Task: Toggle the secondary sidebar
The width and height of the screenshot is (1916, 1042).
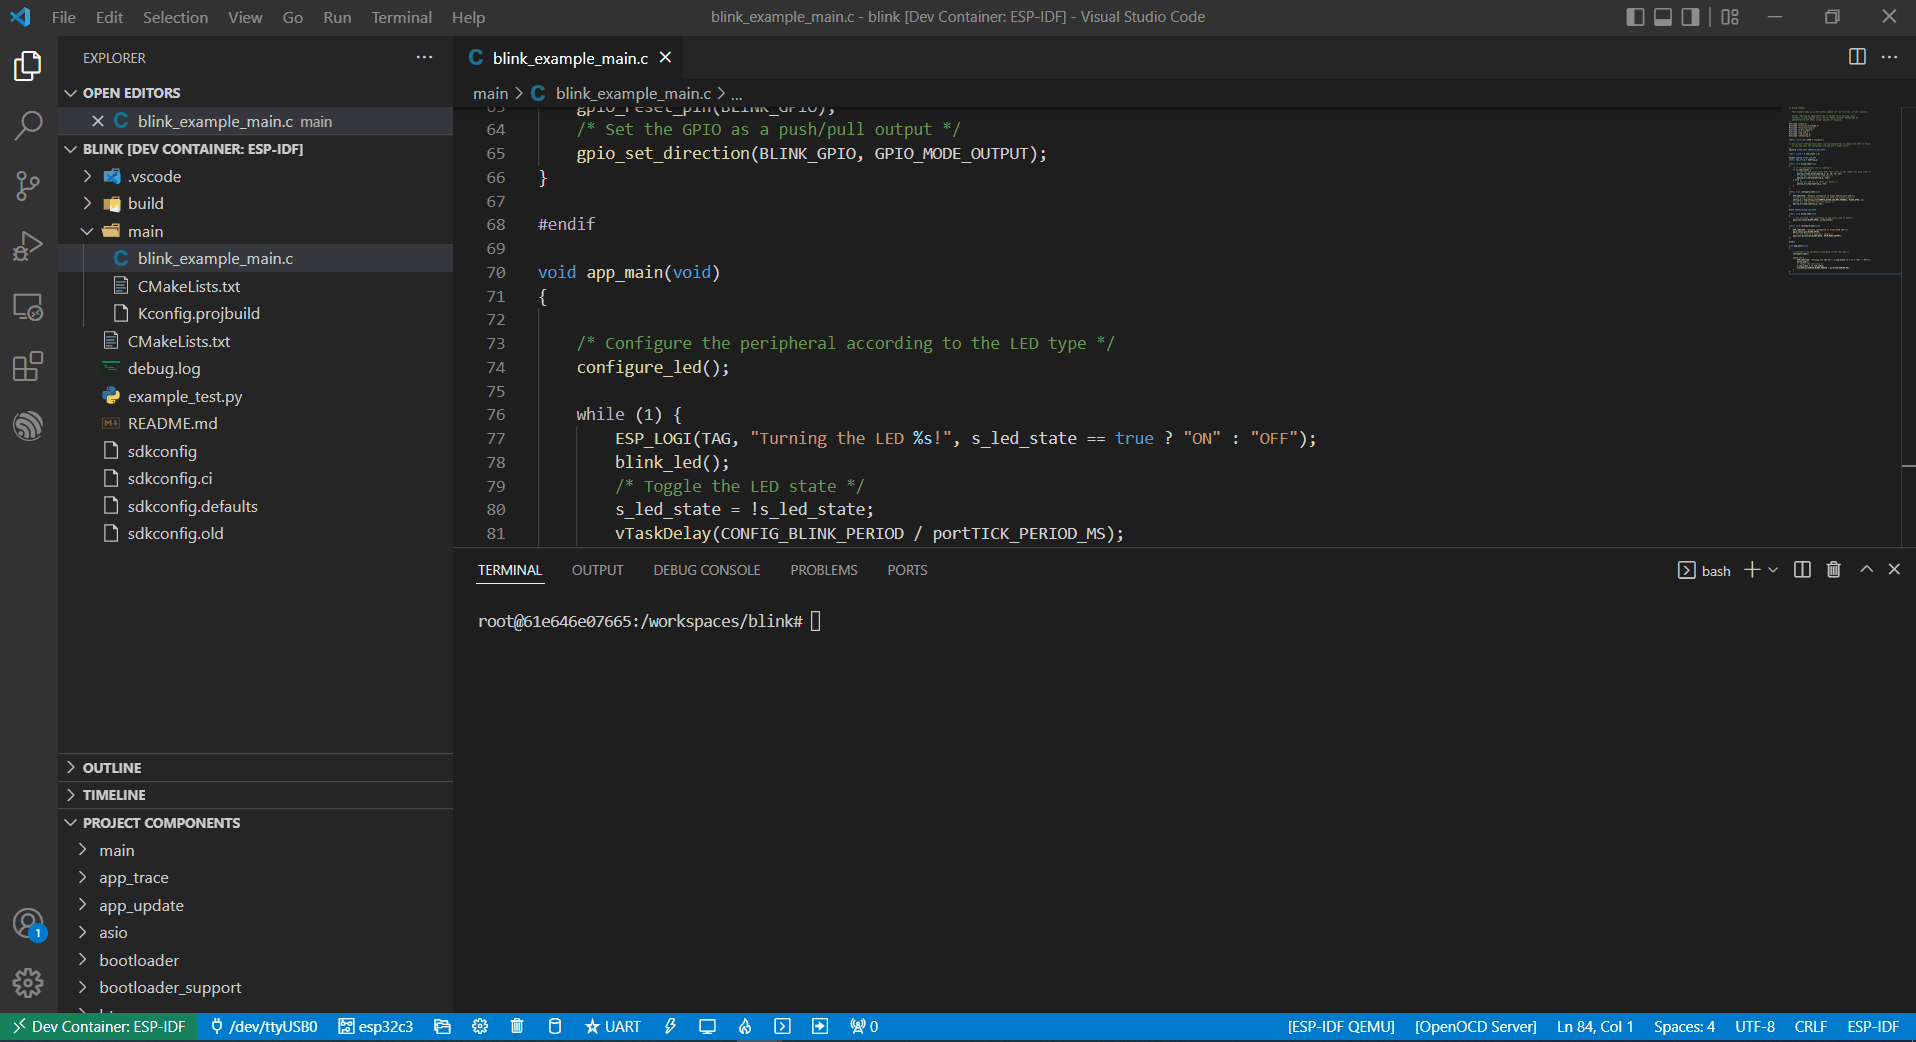Action: pos(1690,17)
